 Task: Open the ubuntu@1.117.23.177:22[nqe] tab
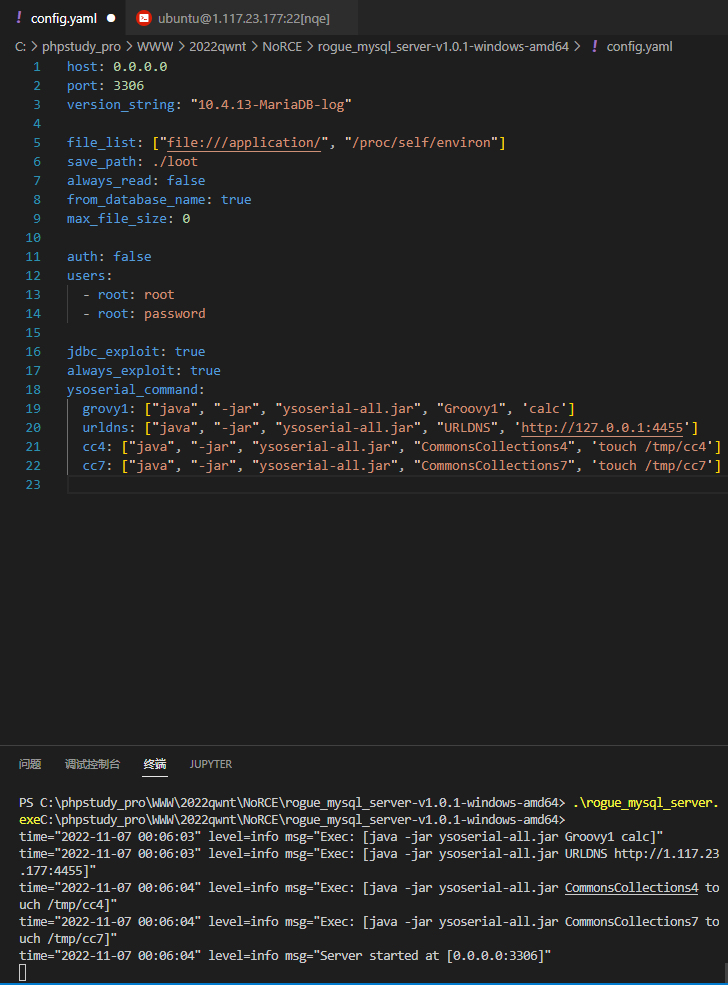pyautogui.click(x=242, y=18)
